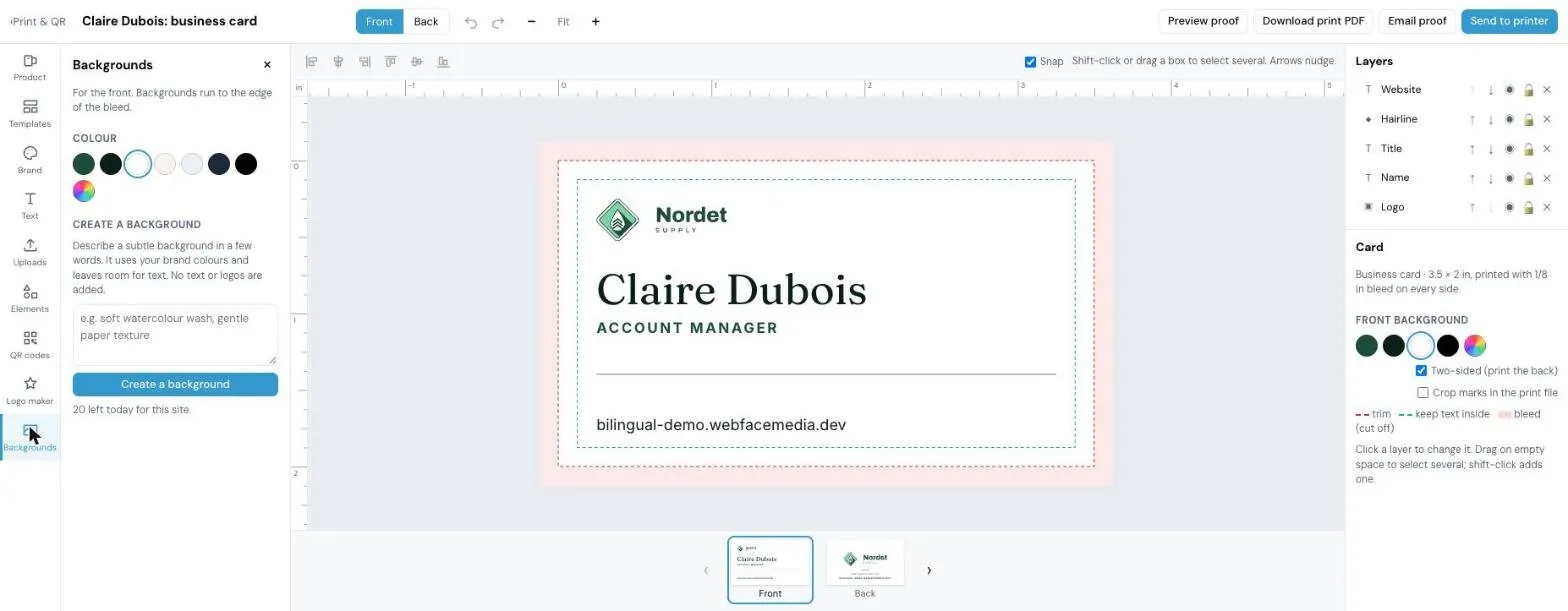Viewport: 1568px width, 611px height.
Task: Switch to the Back side tab
Action: (x=426, y=22)
